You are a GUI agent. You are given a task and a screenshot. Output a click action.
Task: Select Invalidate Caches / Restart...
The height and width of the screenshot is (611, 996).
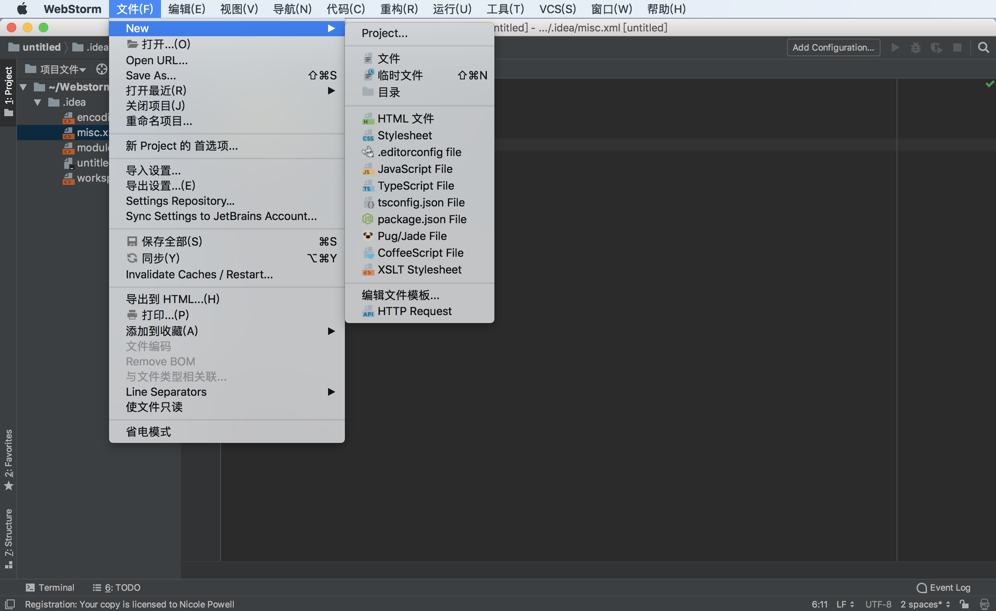[x=227, y=274]
